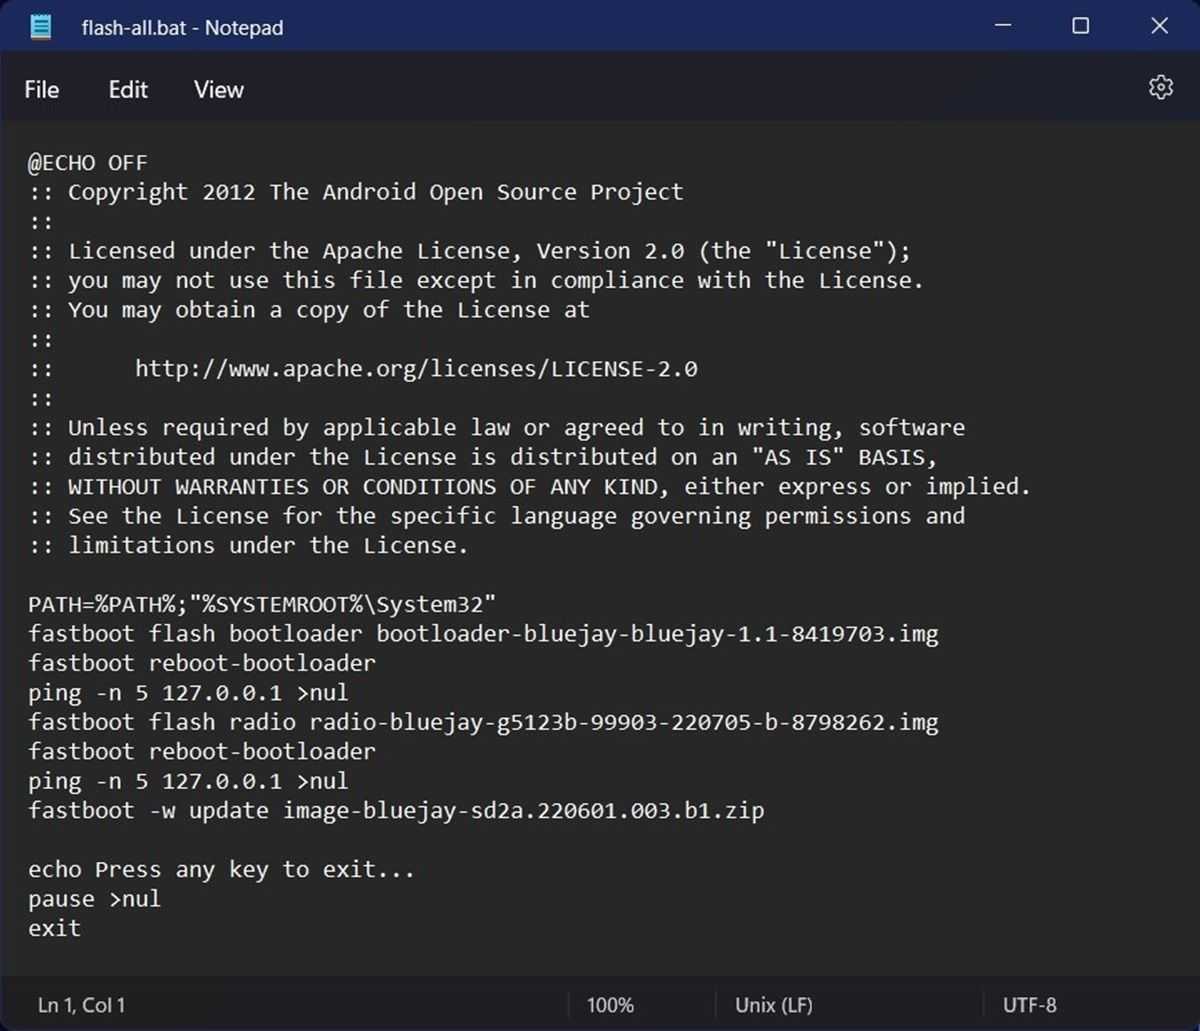Image resolution: width=1200 pixels, height=1031 pixels.
Task: Place cursor on the @ECHO OFF line
Action: 88,163
